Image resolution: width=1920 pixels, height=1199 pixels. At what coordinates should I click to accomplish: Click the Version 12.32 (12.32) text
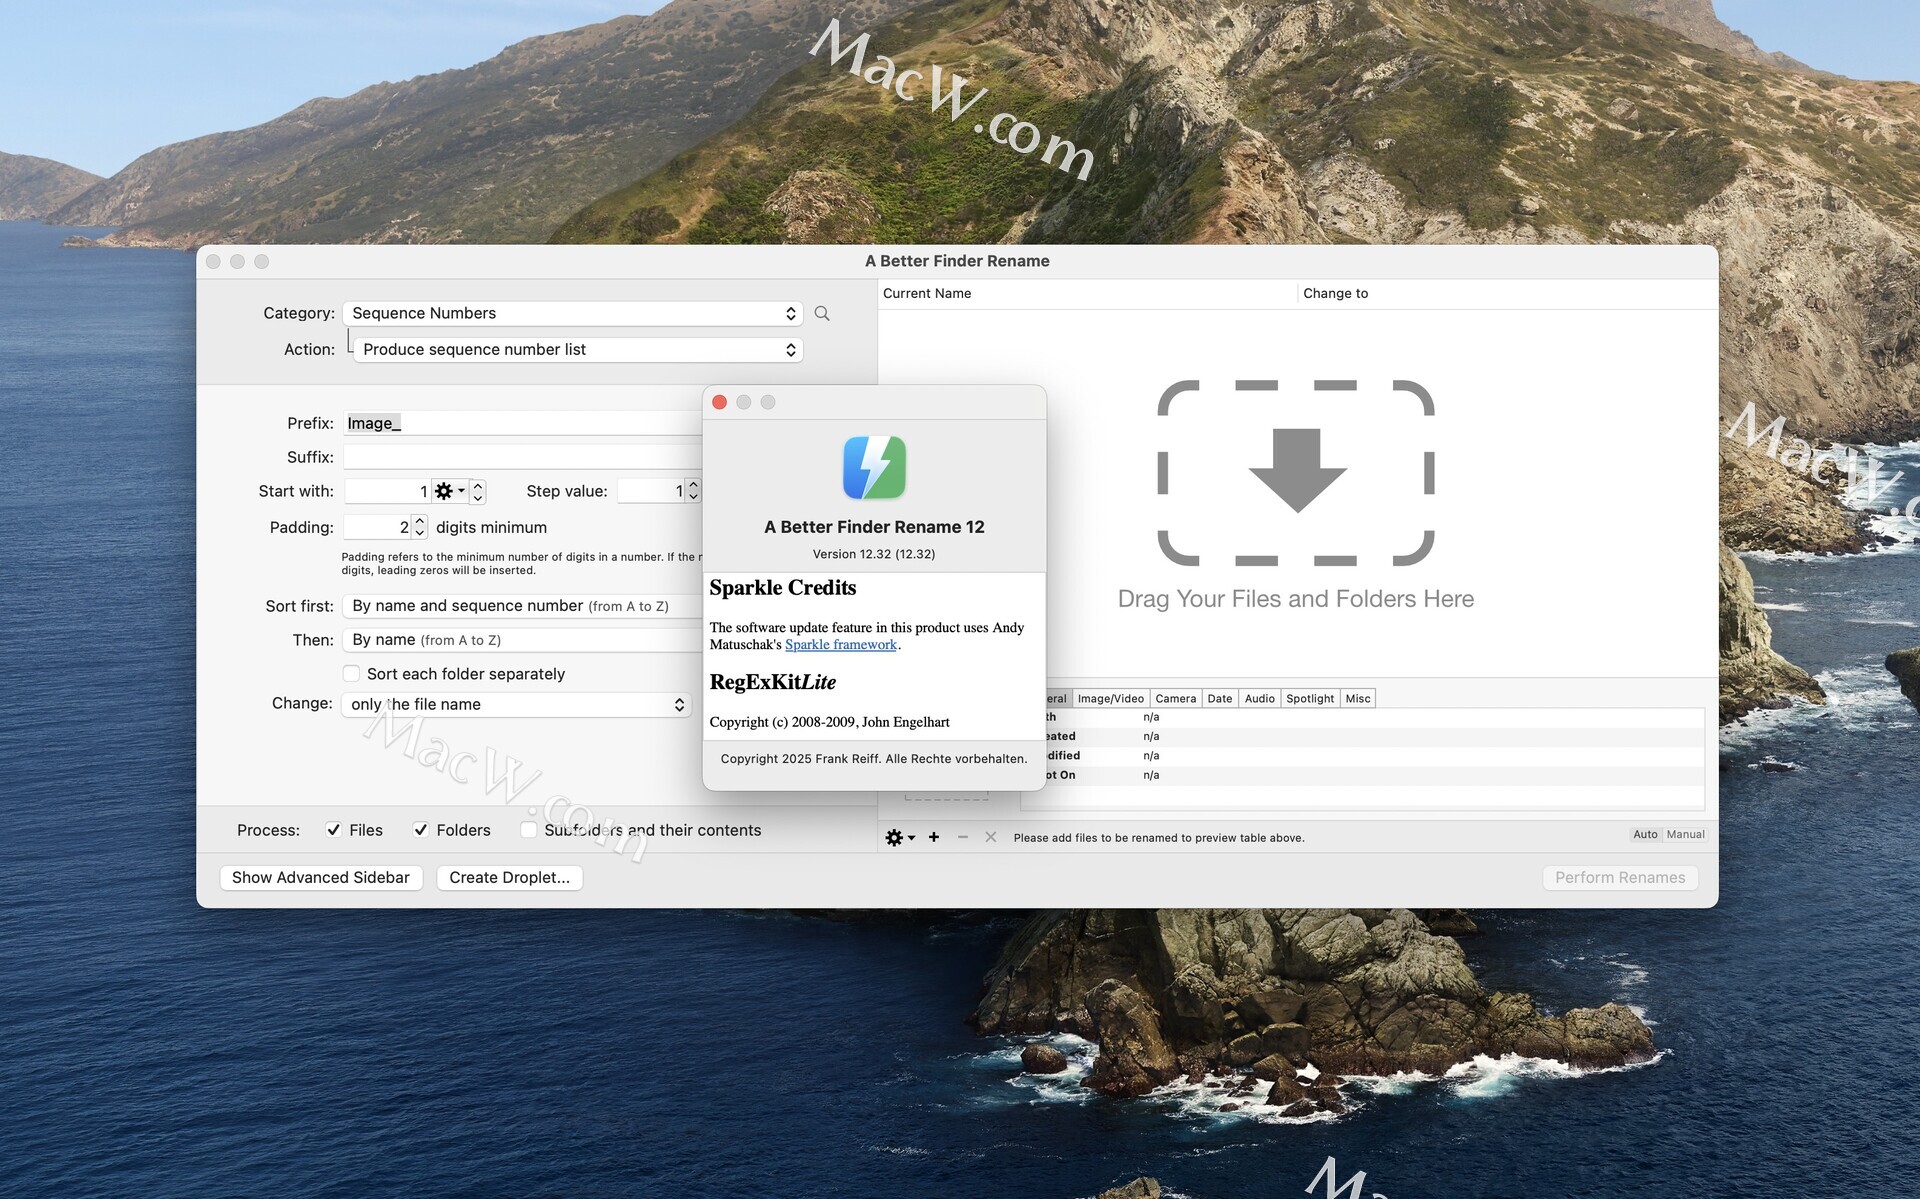(x=874, y=554)
